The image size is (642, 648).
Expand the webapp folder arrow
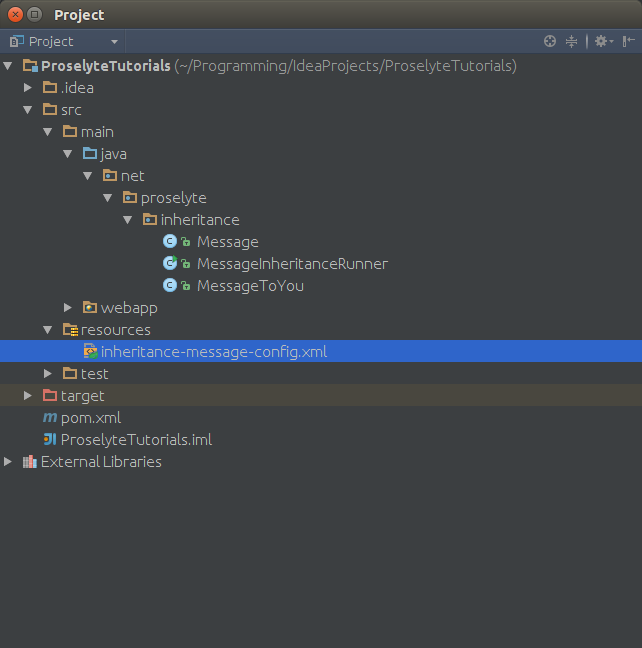coord(68,308)
